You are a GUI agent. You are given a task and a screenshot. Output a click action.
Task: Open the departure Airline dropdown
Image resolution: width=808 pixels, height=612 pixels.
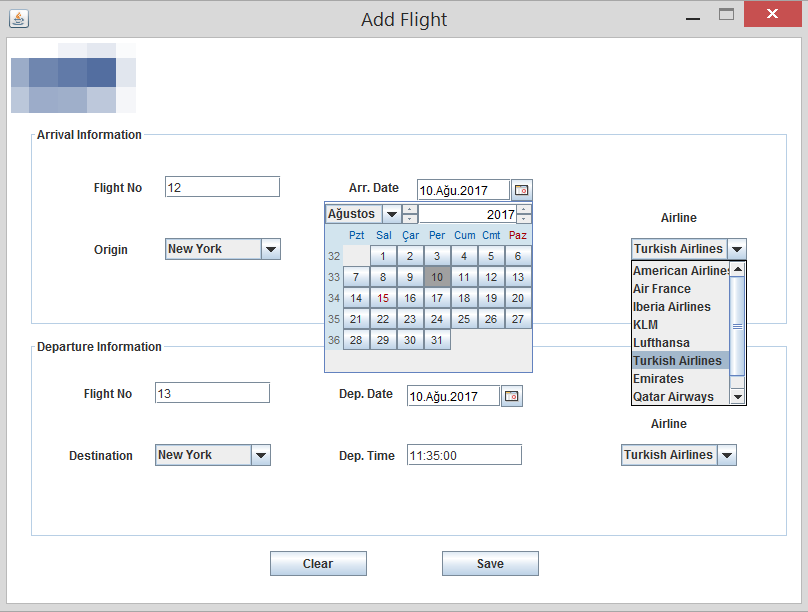tap(727, 455)
